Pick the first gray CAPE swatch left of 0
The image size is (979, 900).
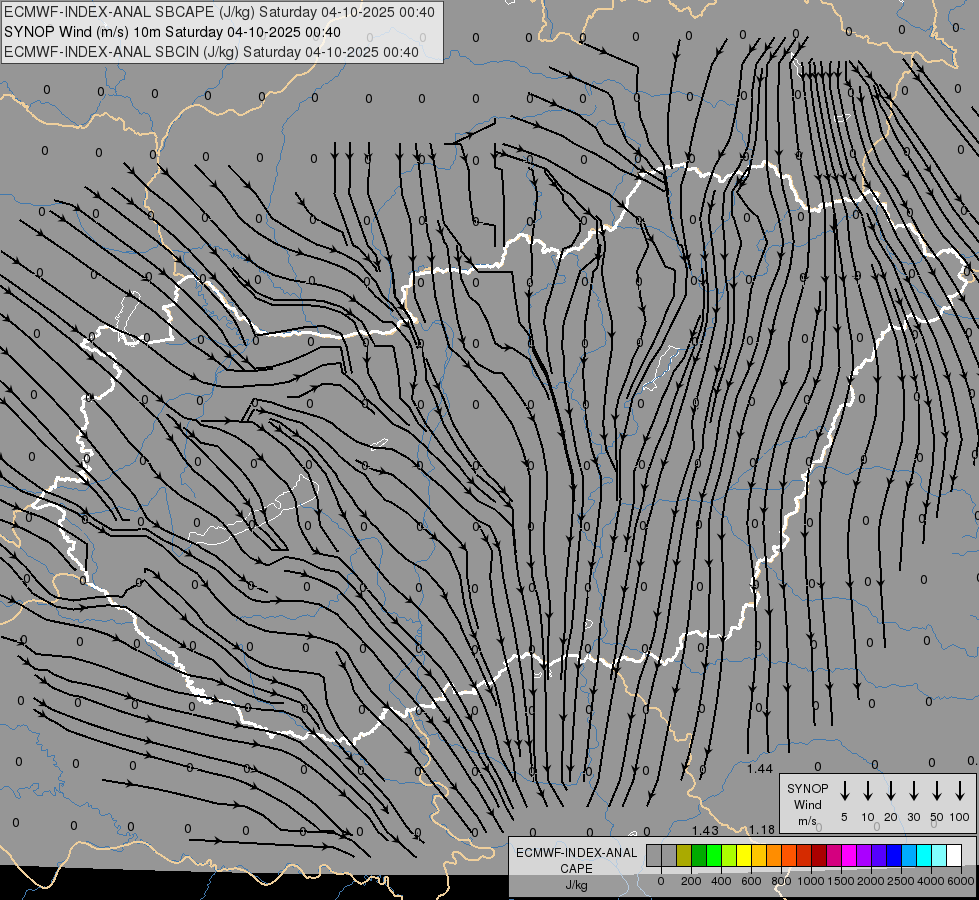pos(654,855)
